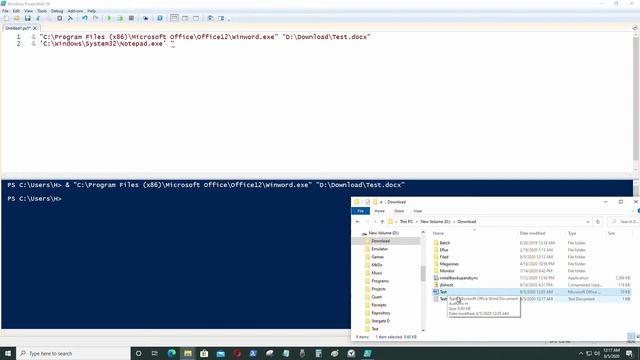This screenshot has width=640, height=360.
Task: Sort files by Type column header
Action: click(572, 233)
